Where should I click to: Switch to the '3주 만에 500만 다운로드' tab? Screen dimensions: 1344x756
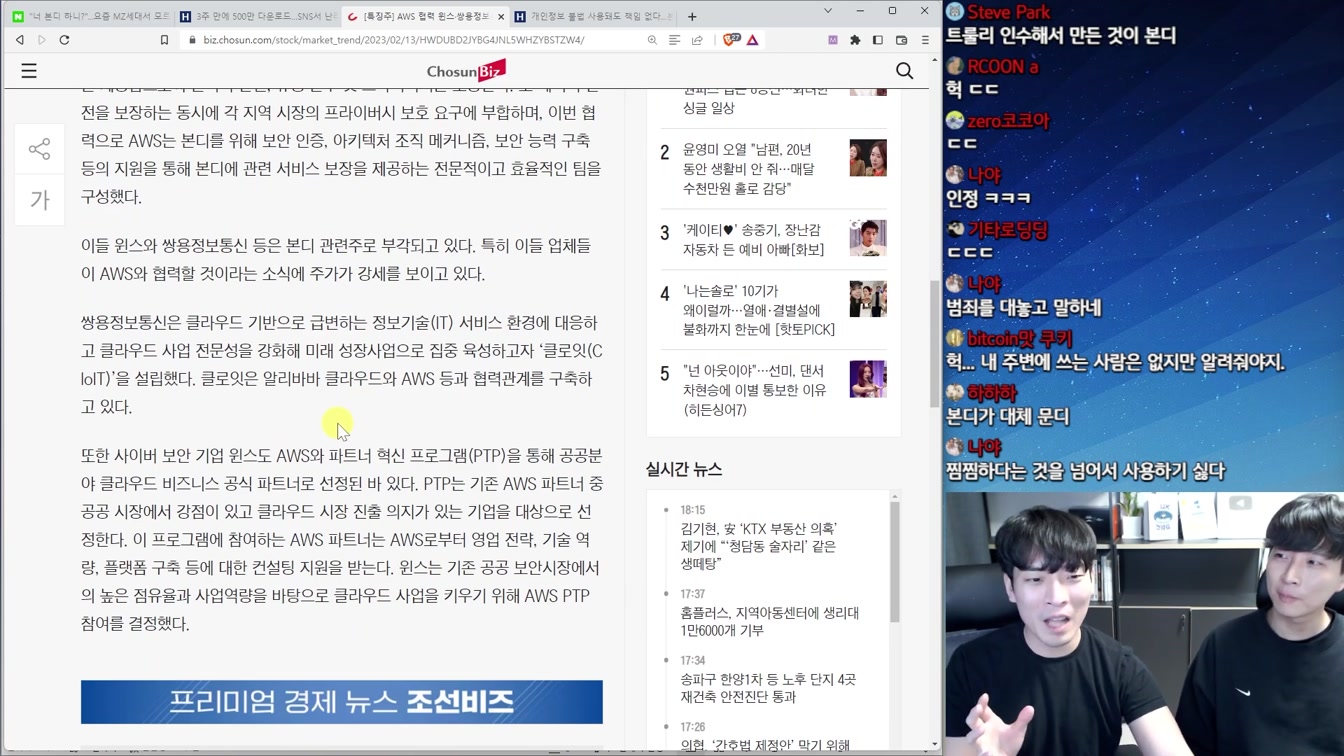(257, 16)
